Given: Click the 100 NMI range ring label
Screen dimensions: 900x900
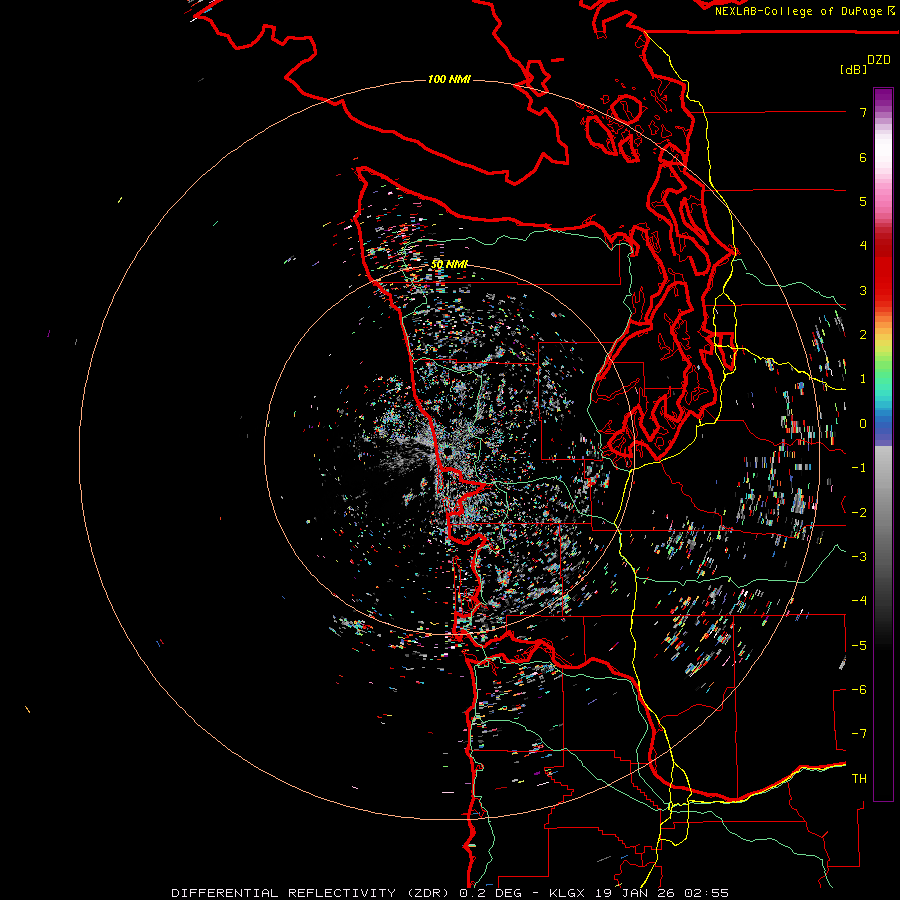Looking at the screenshot, I should [x=449, y=79].
